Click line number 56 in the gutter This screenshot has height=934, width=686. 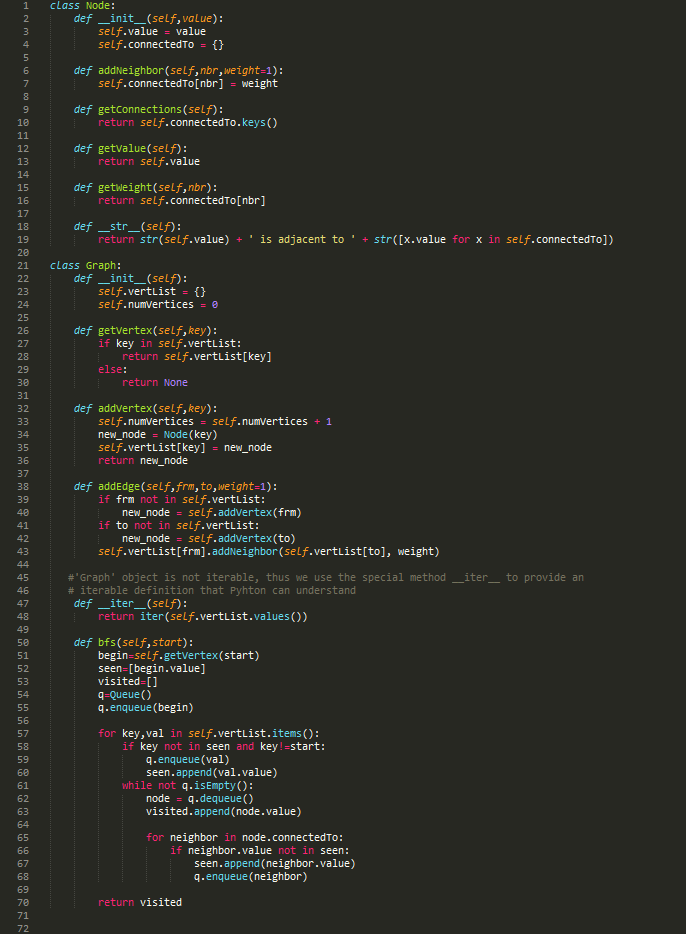[23, 721]
